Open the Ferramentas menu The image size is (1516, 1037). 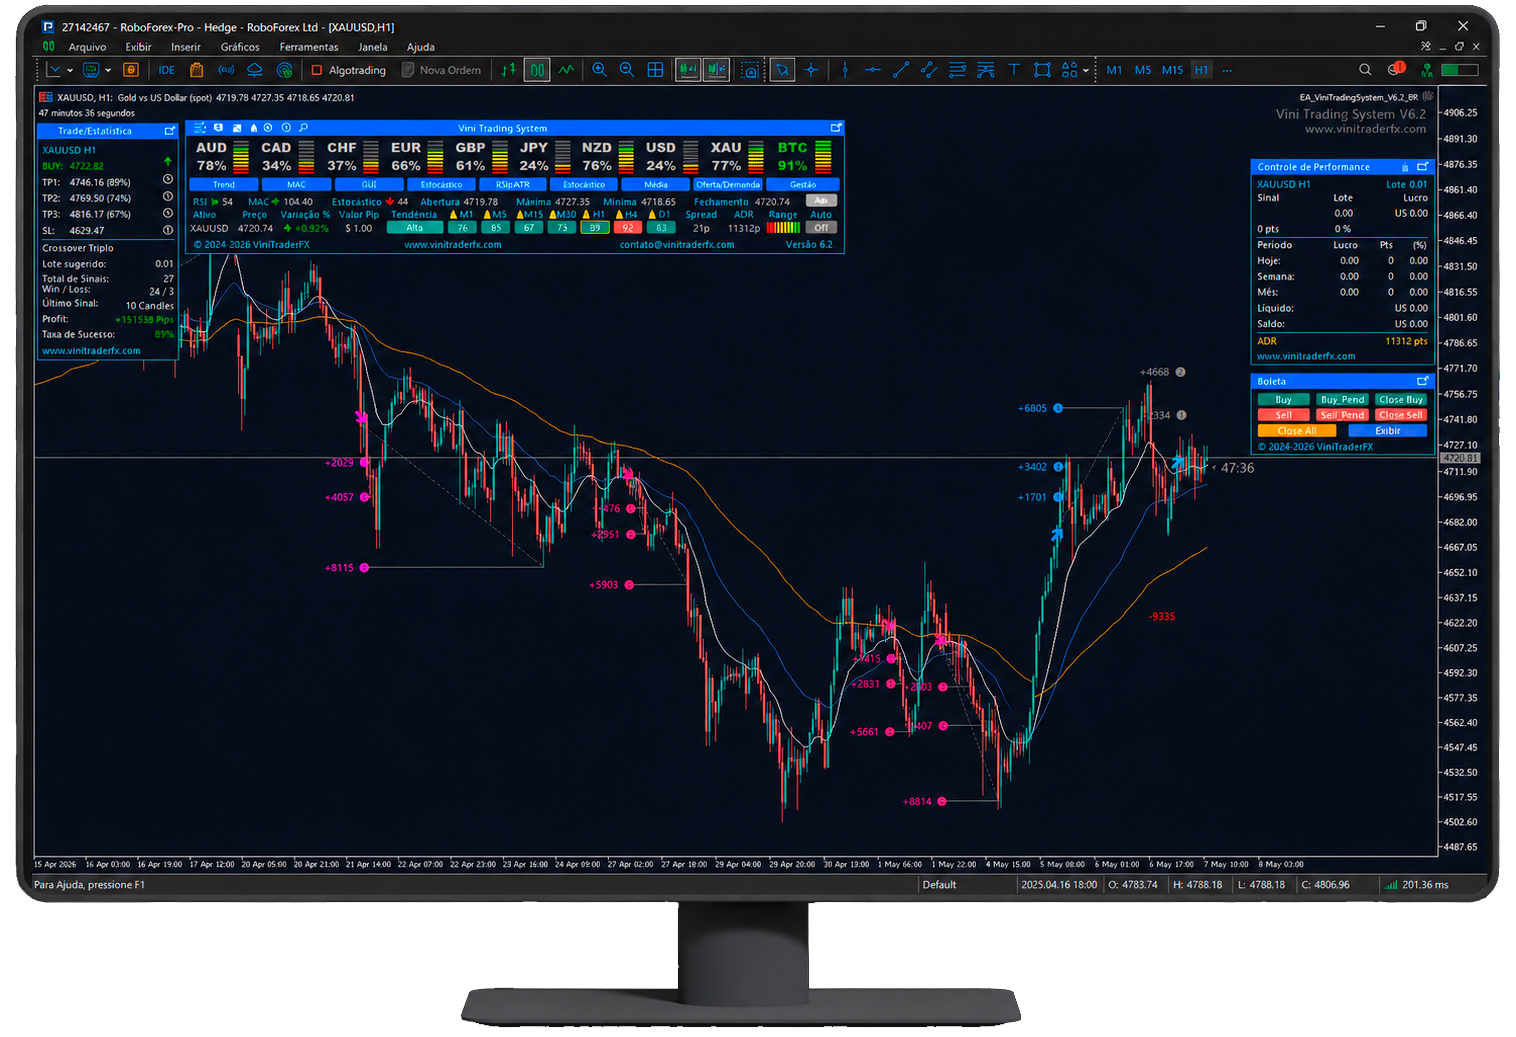pos(309,47)
